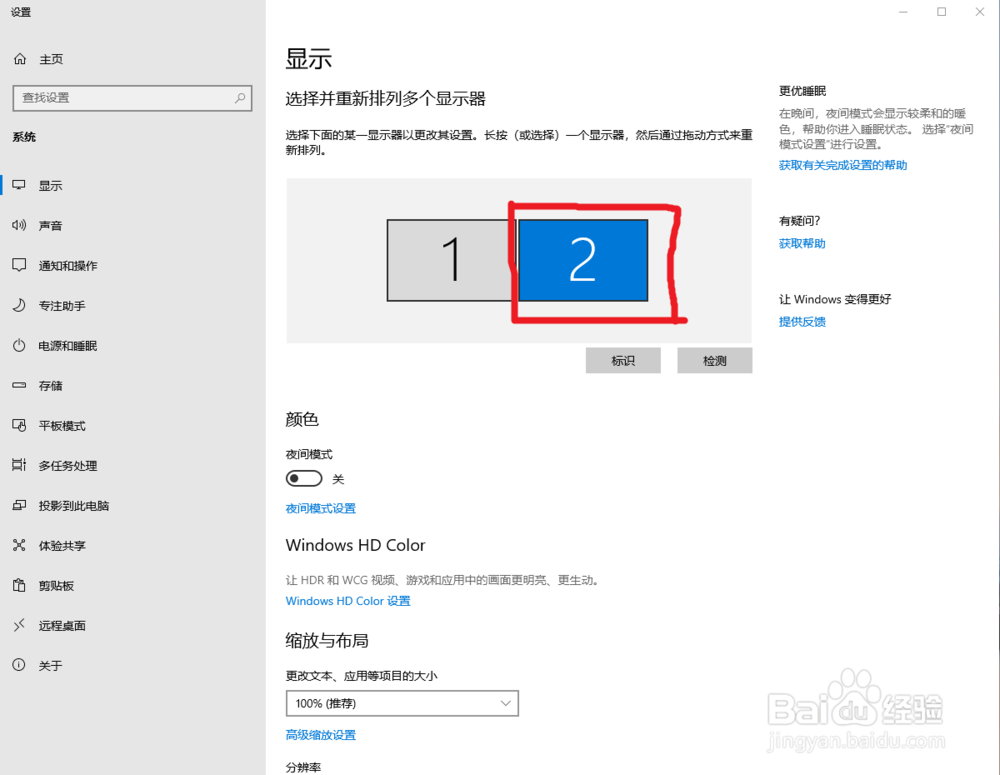Screen dimensions: 1000x775
Task: Click the 存储 drive icon
Action: pyautogui.click(x=19, y=385)
